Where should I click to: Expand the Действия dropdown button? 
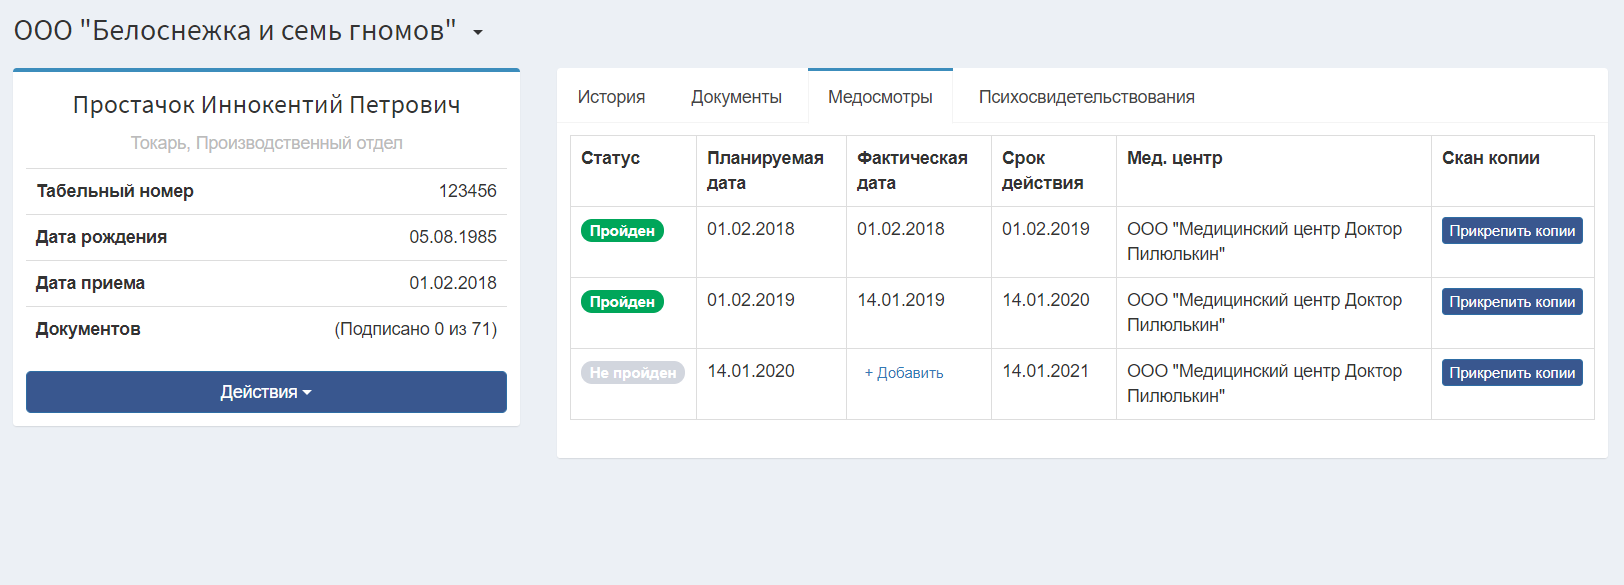[x=266, y=392]
